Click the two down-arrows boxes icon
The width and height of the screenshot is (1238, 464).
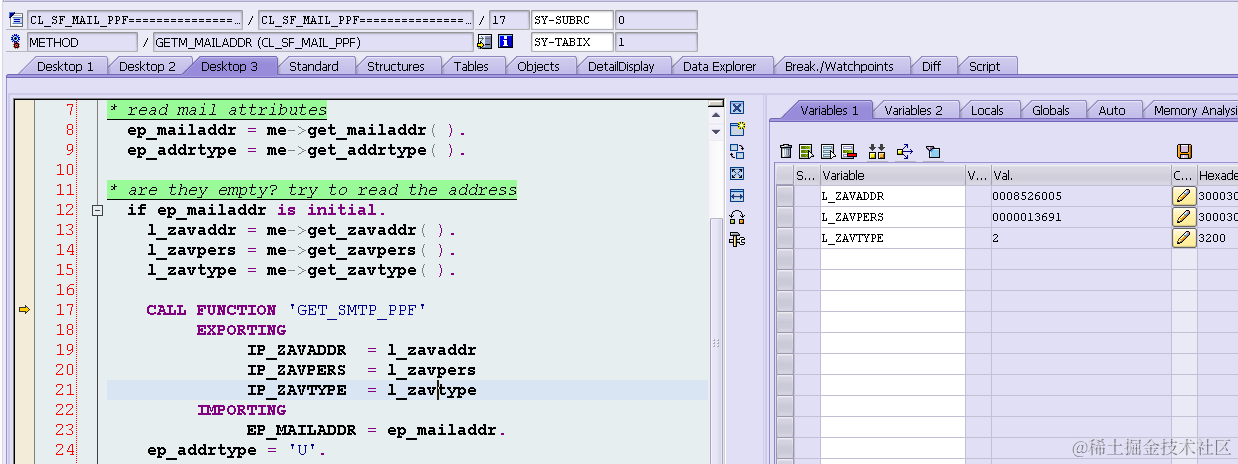point(877,151)
